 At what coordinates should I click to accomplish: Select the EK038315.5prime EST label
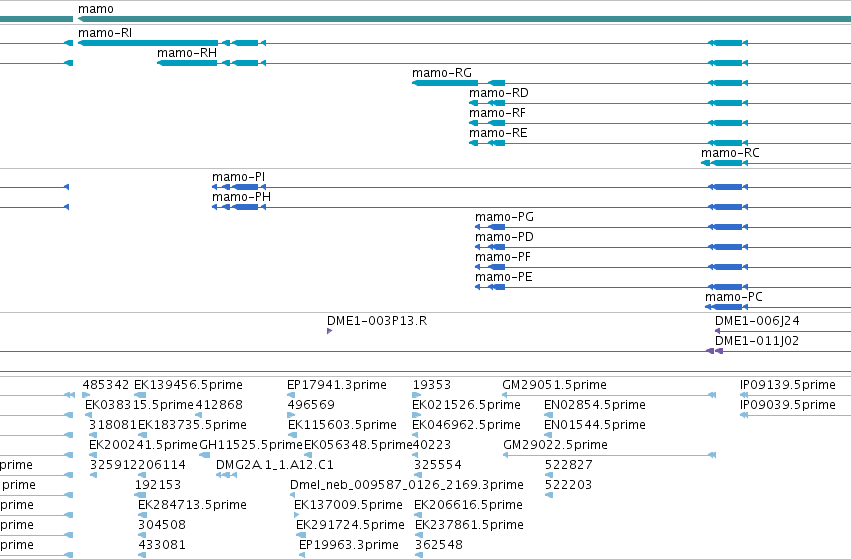click(x=139, y=405)
